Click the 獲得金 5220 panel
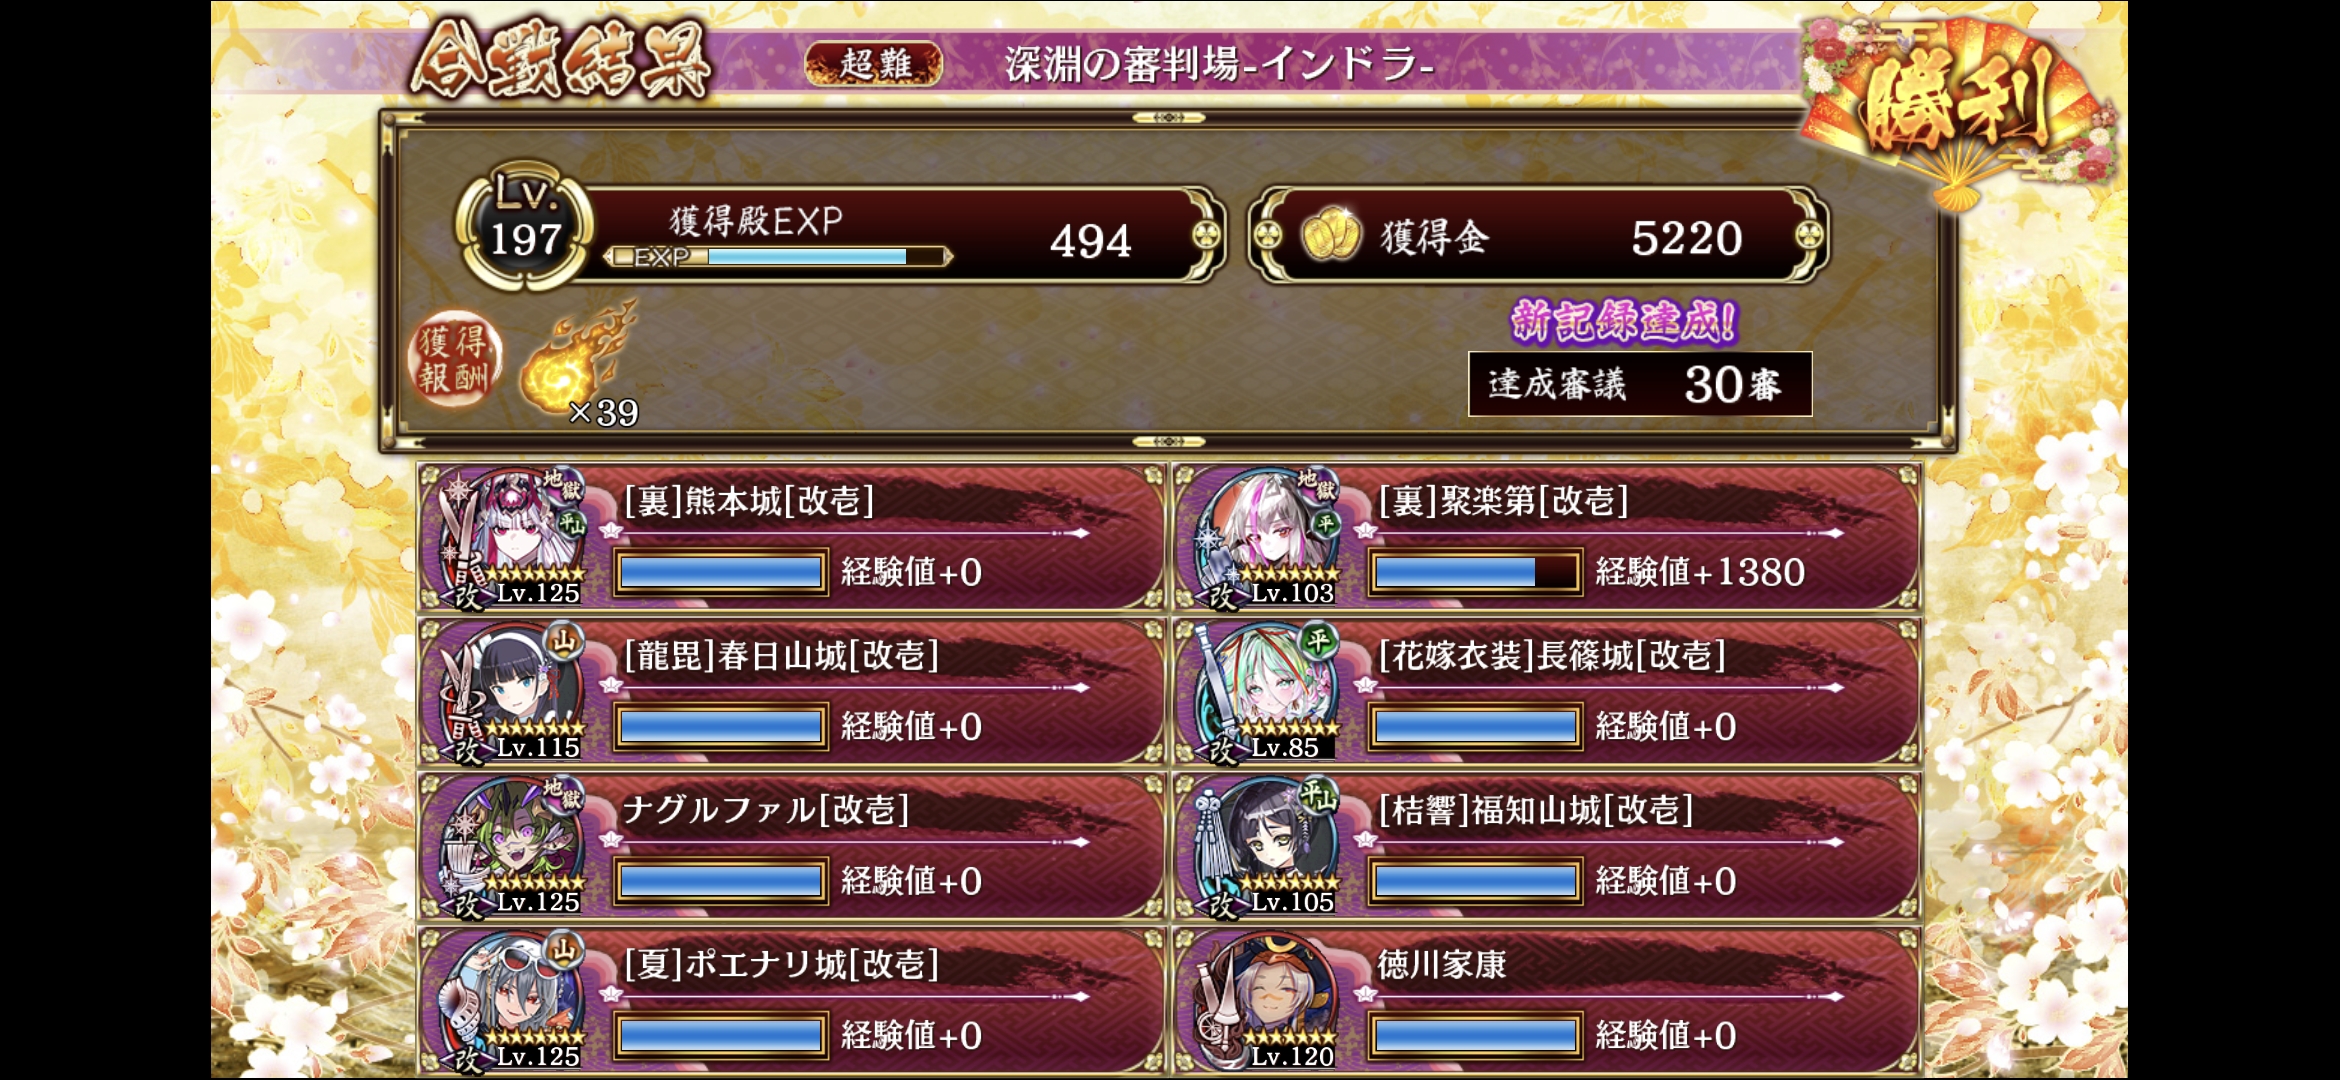The height and width of the screenshot is (1080, 2340). pos(1538,236)
